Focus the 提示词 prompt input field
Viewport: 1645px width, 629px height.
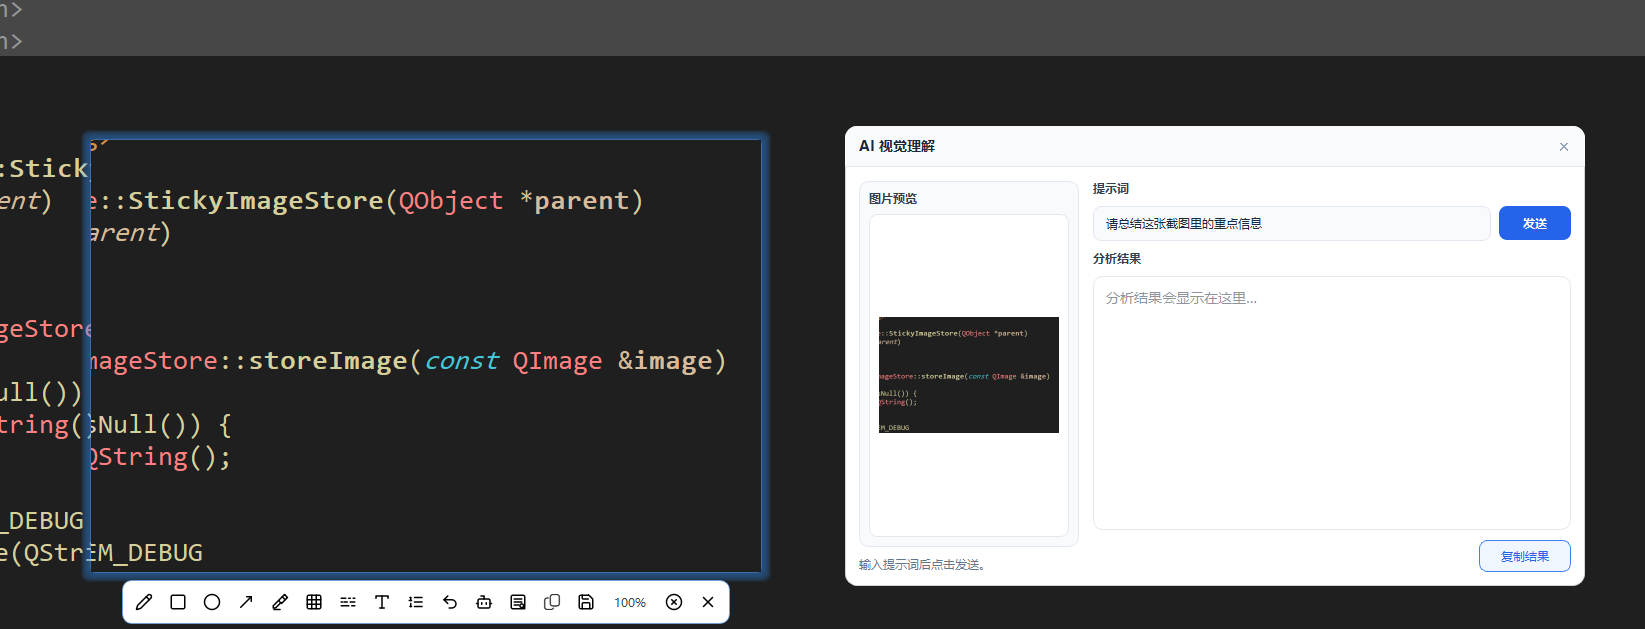click(x=1292, y=223)
